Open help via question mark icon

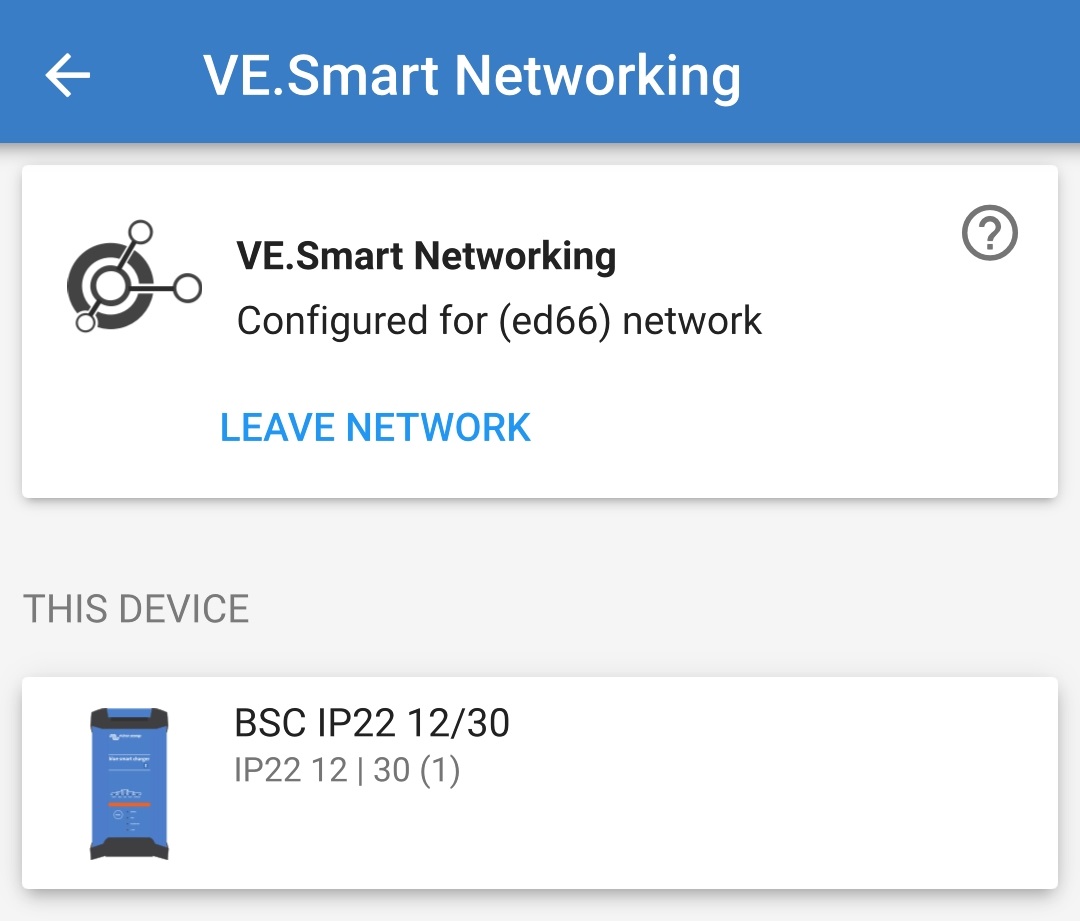pyautogui.click(x=989, y=235)
